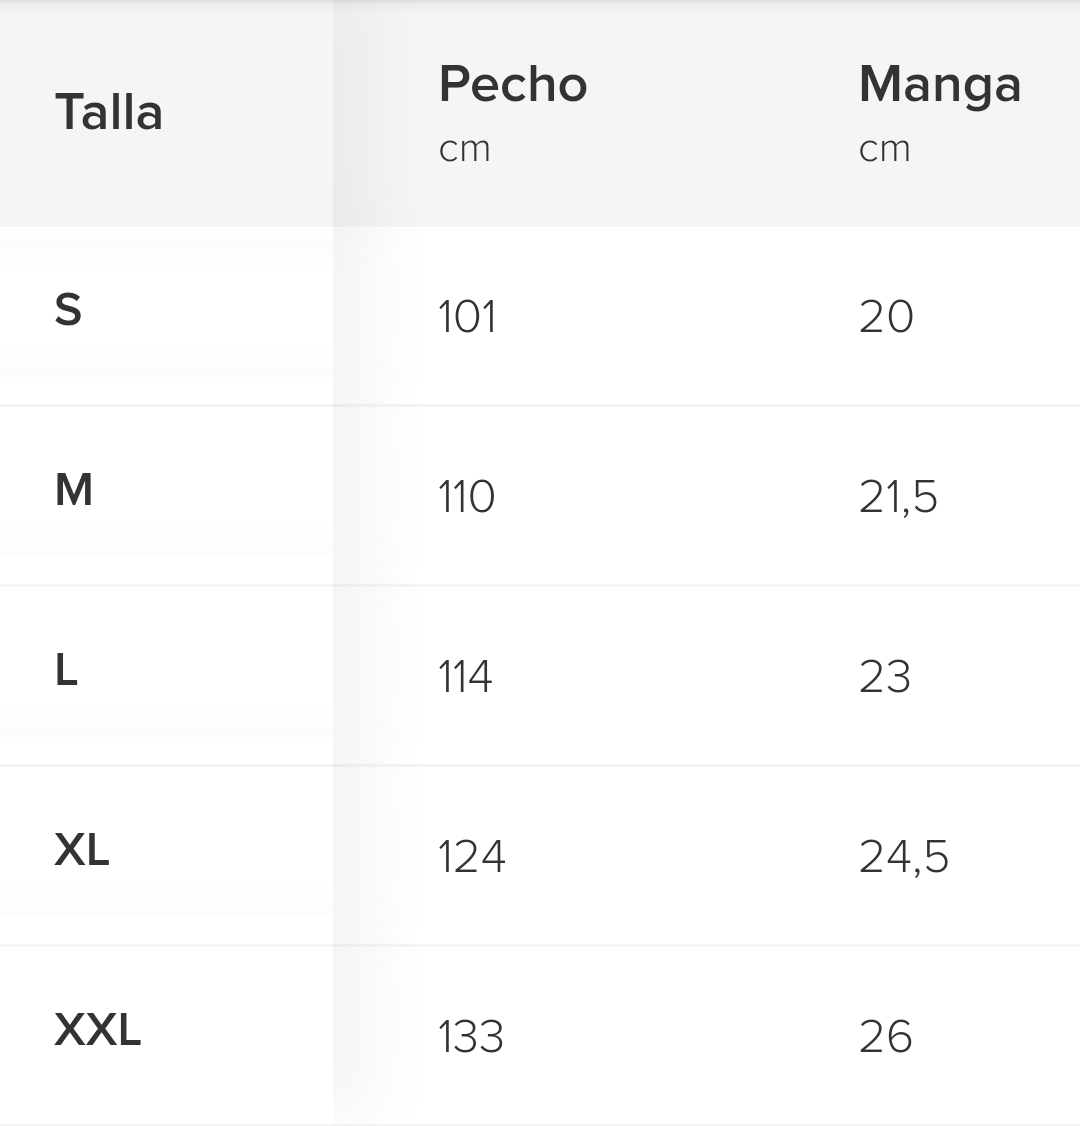This screenshot has width=1080, height=1126.
Task: Select size S row label
Action: click(68, 310)
